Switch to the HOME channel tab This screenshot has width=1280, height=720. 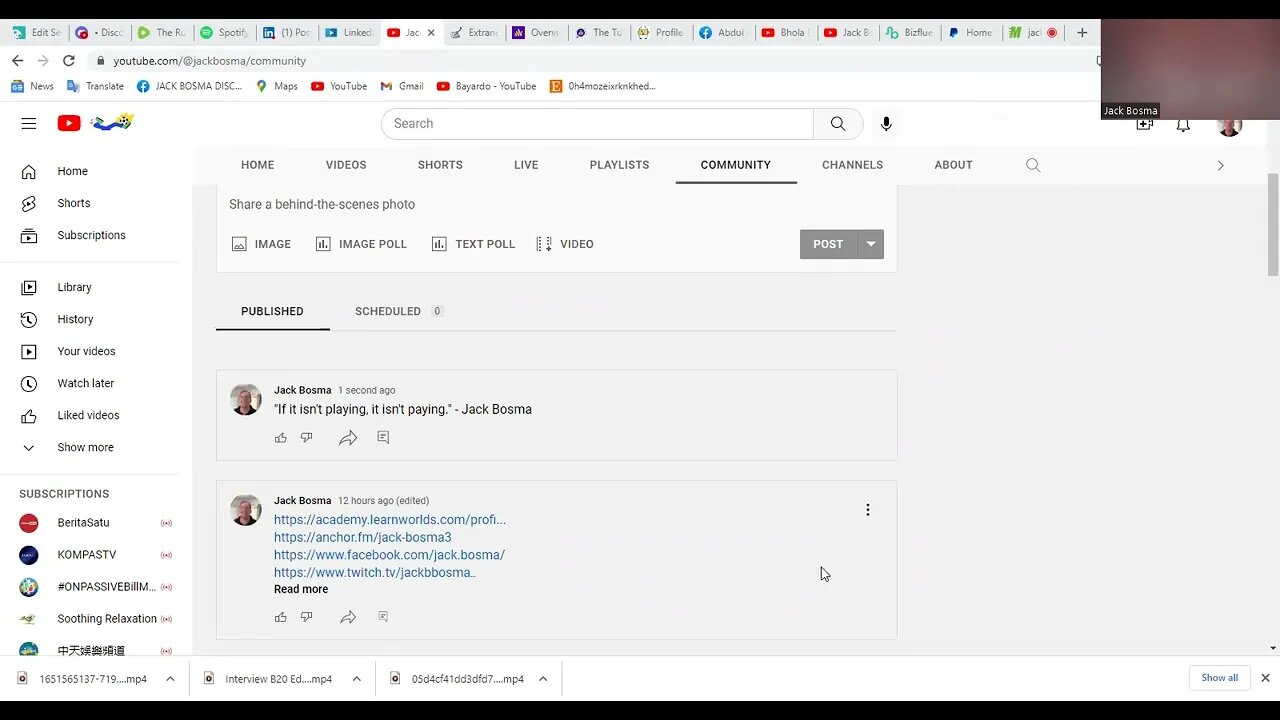click(257, 165)
